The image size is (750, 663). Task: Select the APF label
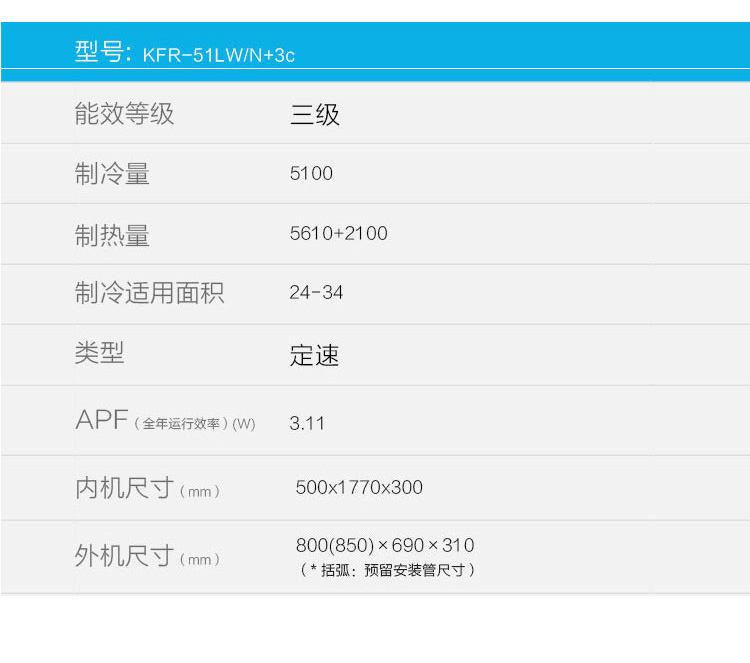point(102,421)
